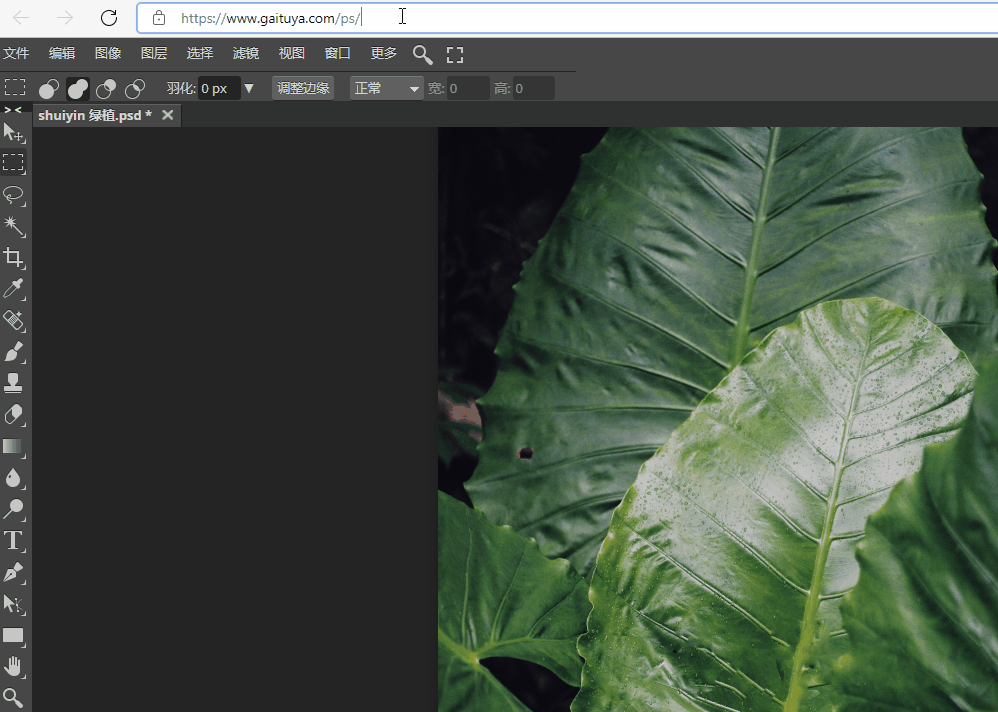Viewport: 998px width, 712px height.
Task: Pick the Eyedropper tool
Action: tap(14, 290)
